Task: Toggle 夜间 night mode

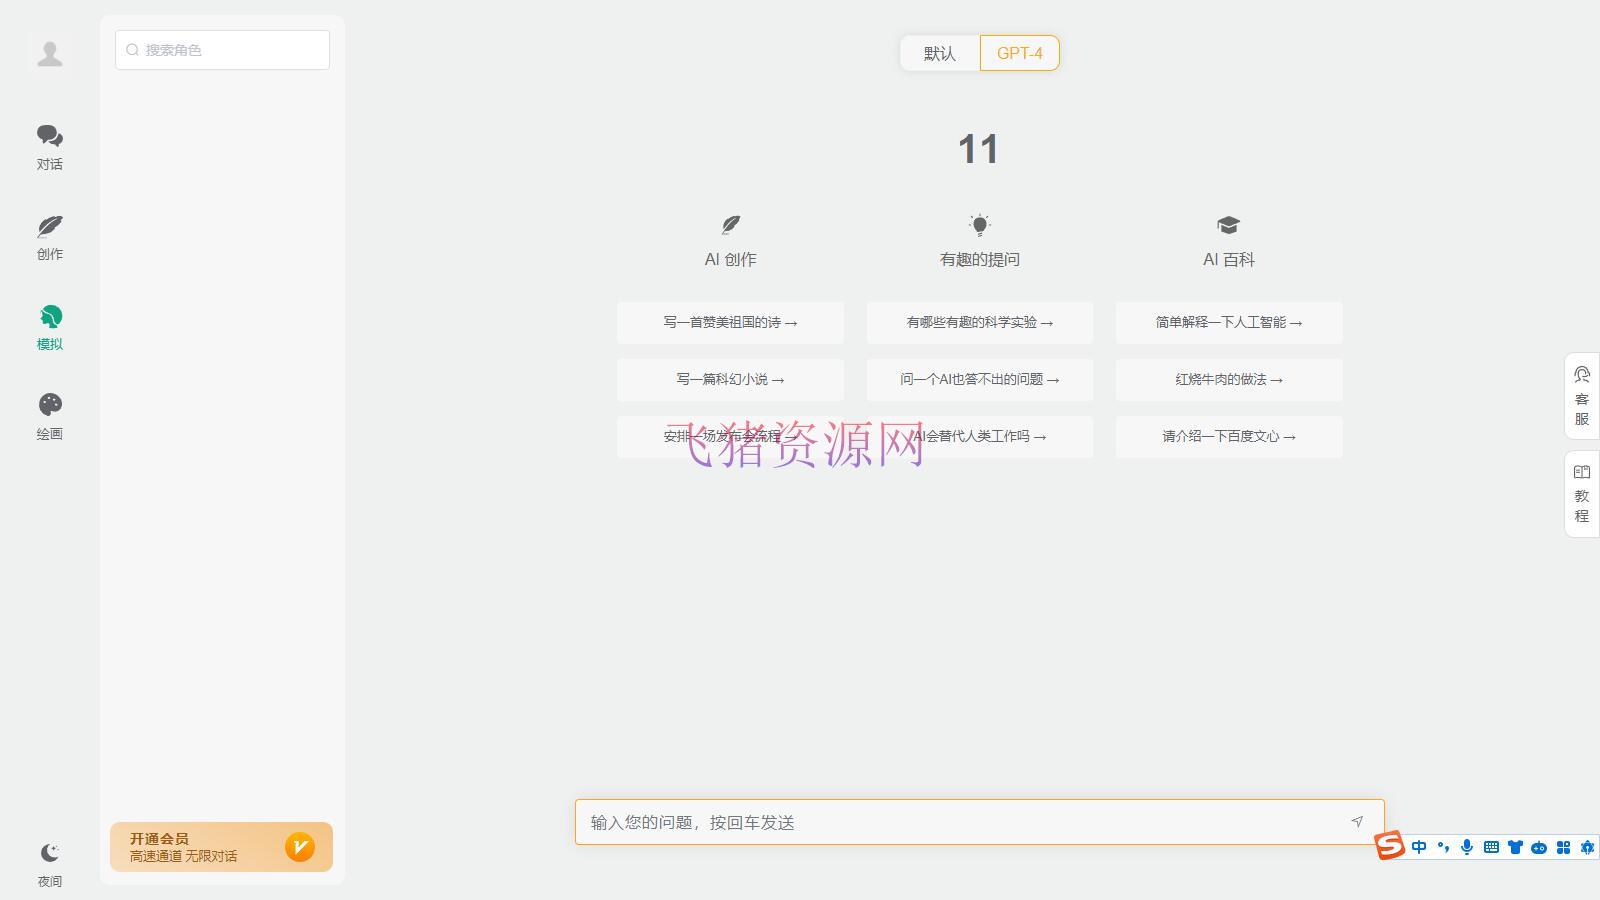Action: pyautogui.click(x=49, y=858)
